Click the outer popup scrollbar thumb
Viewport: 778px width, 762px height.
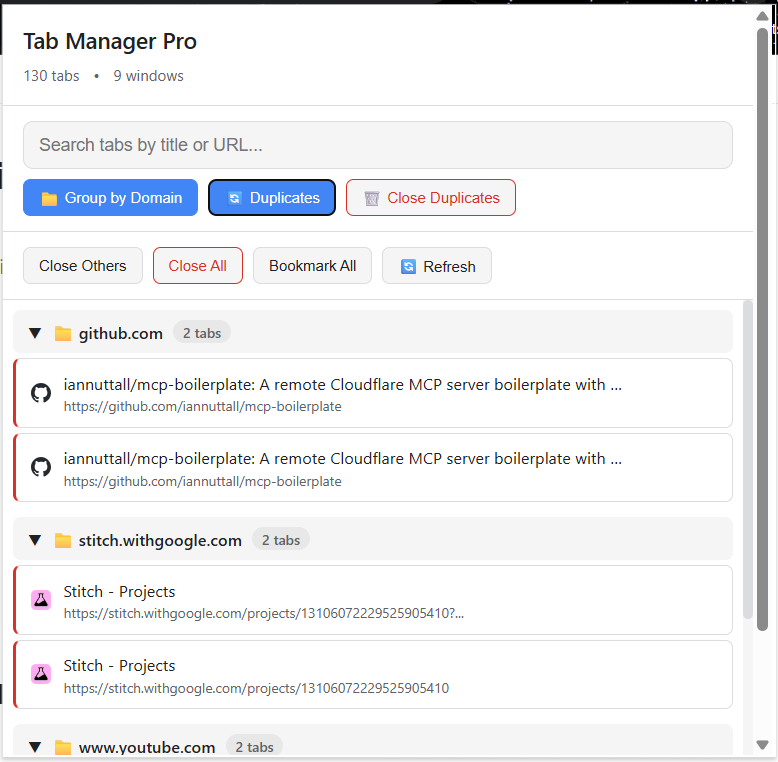763,329
